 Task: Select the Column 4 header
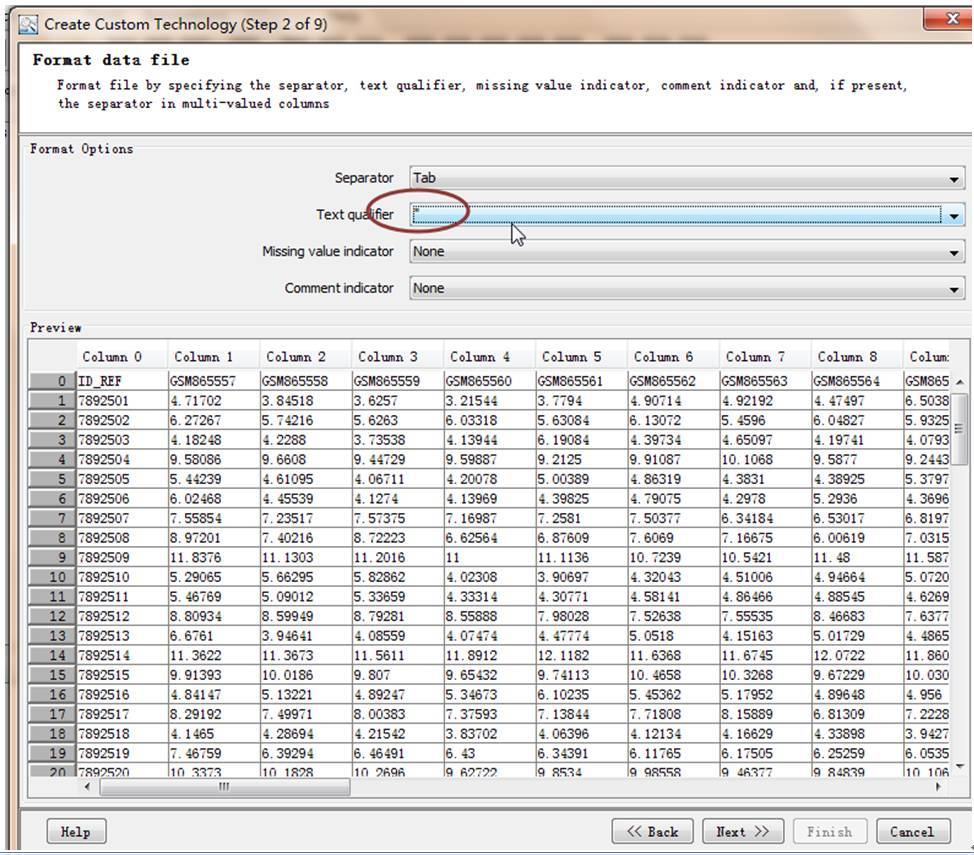(x=480, y=356)
